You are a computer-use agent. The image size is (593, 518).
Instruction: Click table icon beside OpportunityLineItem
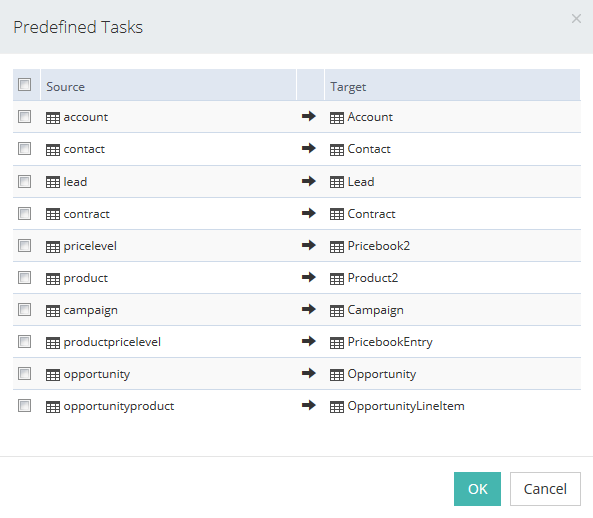(337, 407)
